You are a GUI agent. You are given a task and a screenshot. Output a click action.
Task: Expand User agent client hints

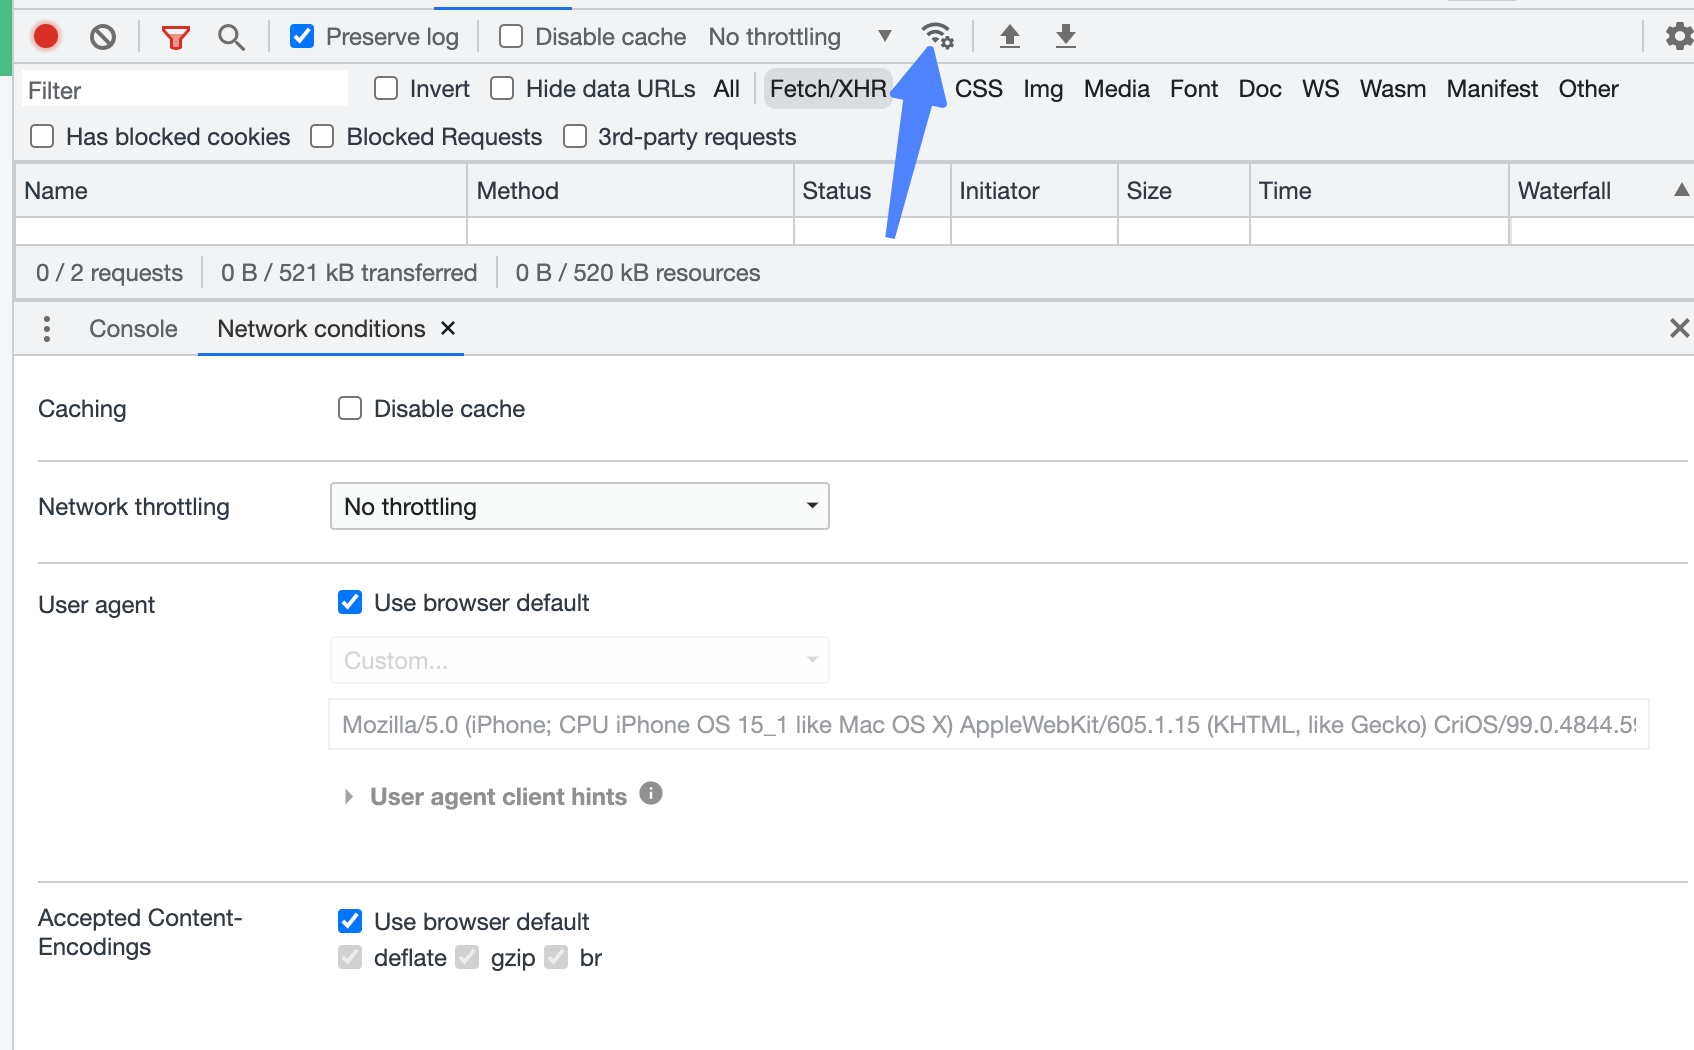(x=498, y=797)
